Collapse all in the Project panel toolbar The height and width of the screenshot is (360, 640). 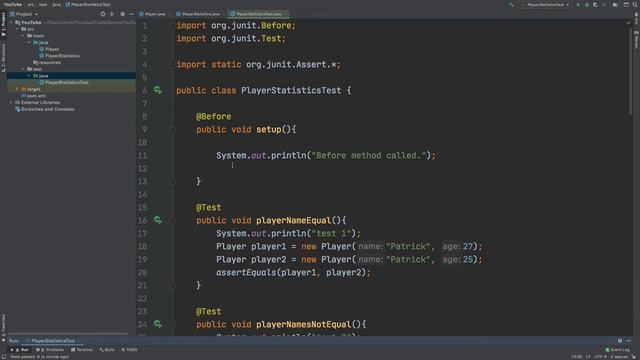pyautogui.click(x=112, y=14)
